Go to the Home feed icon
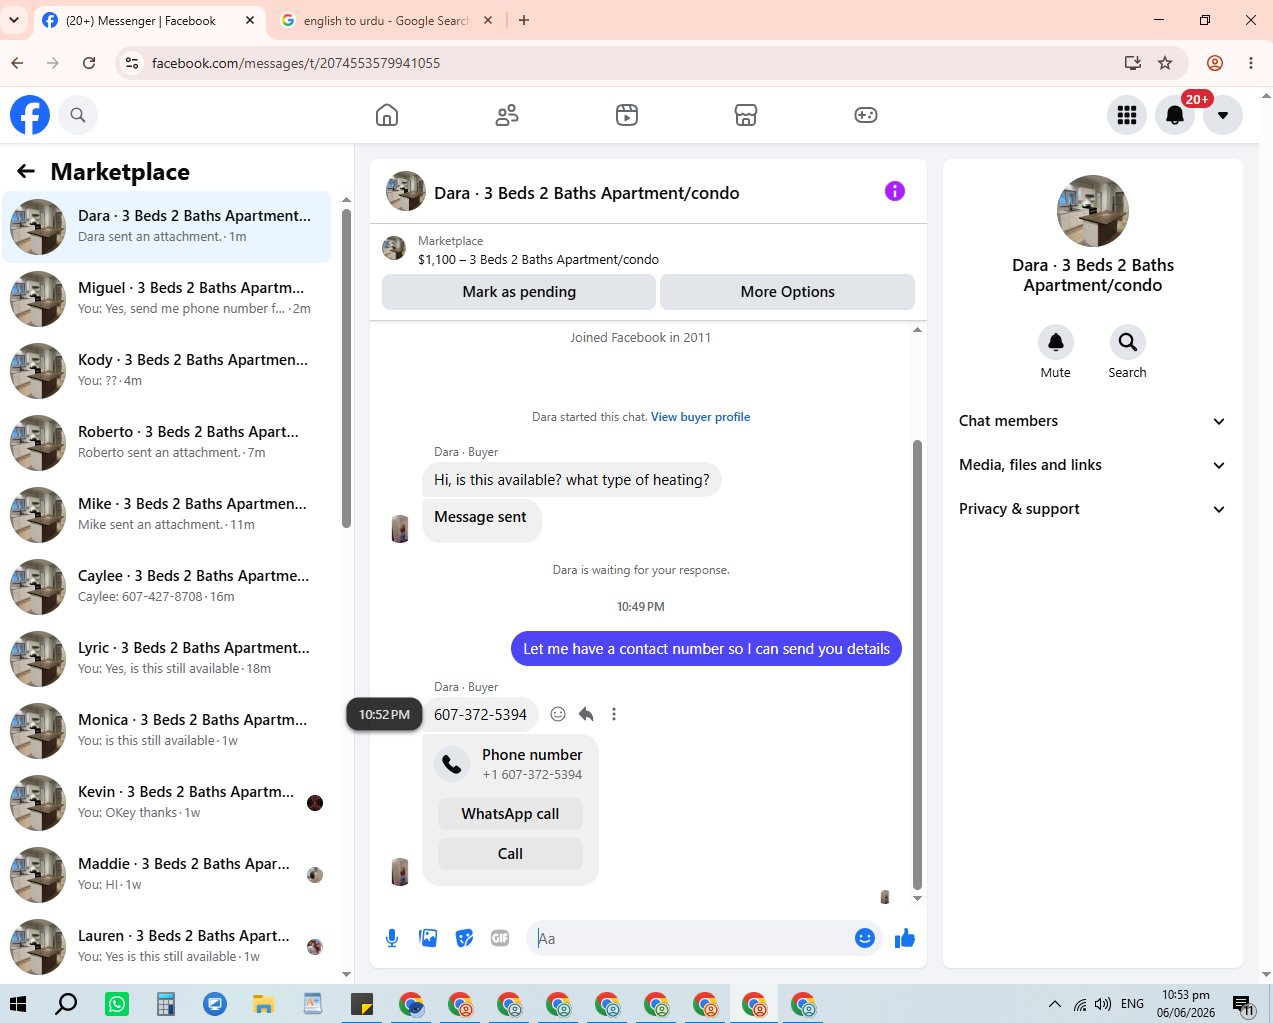 click(x=387, y=115)
